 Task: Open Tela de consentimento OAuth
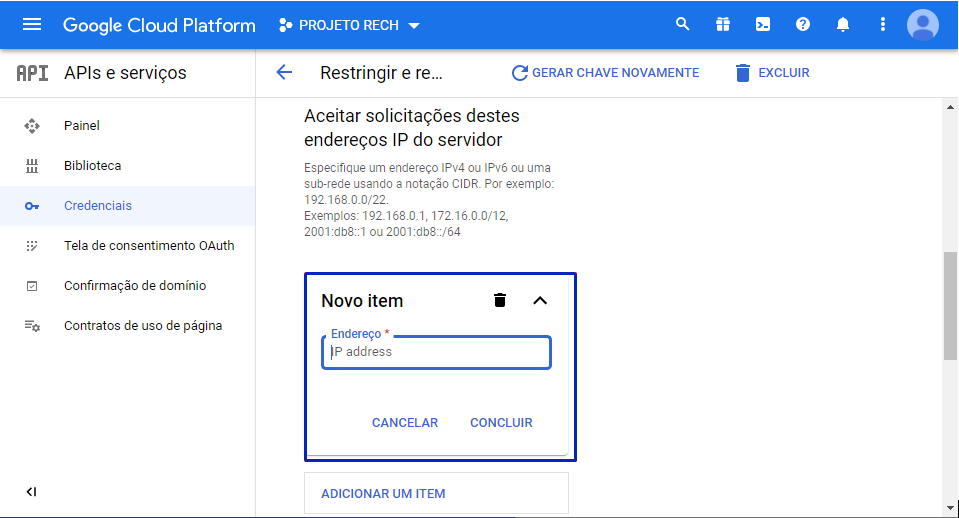[x=149, y=246]
